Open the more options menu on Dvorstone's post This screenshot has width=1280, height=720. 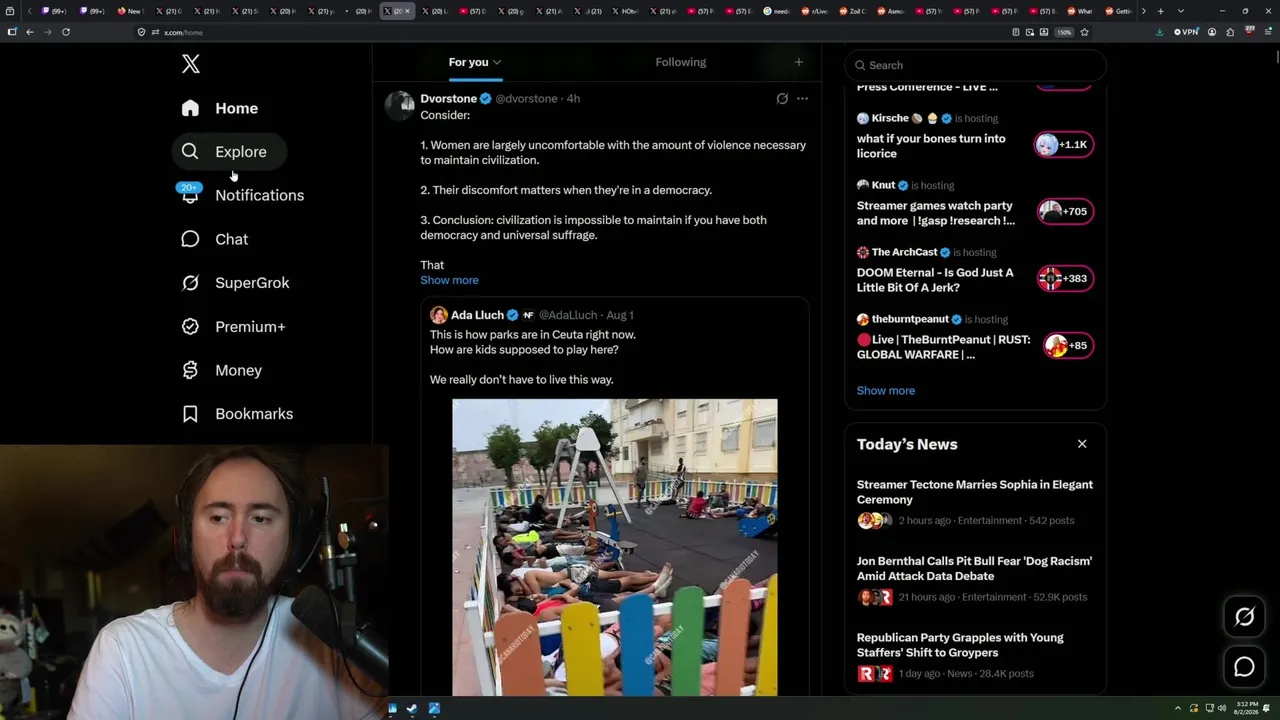pos(802,99)
